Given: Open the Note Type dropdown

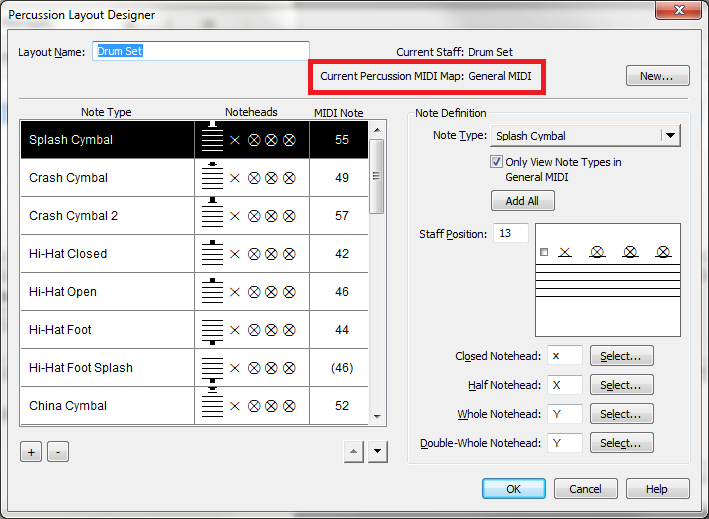Looking at the screenshot, I should click(x=670, y=136).
